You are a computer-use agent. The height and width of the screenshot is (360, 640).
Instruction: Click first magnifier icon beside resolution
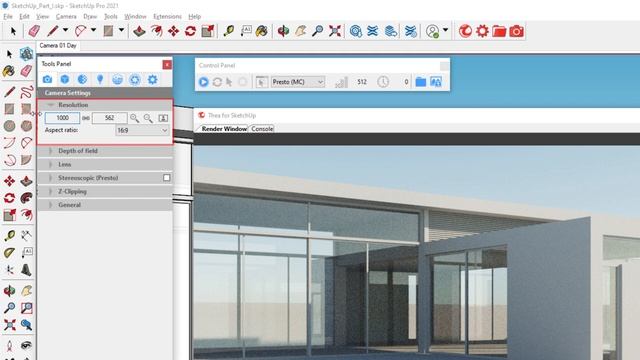[x=134, y=118]
